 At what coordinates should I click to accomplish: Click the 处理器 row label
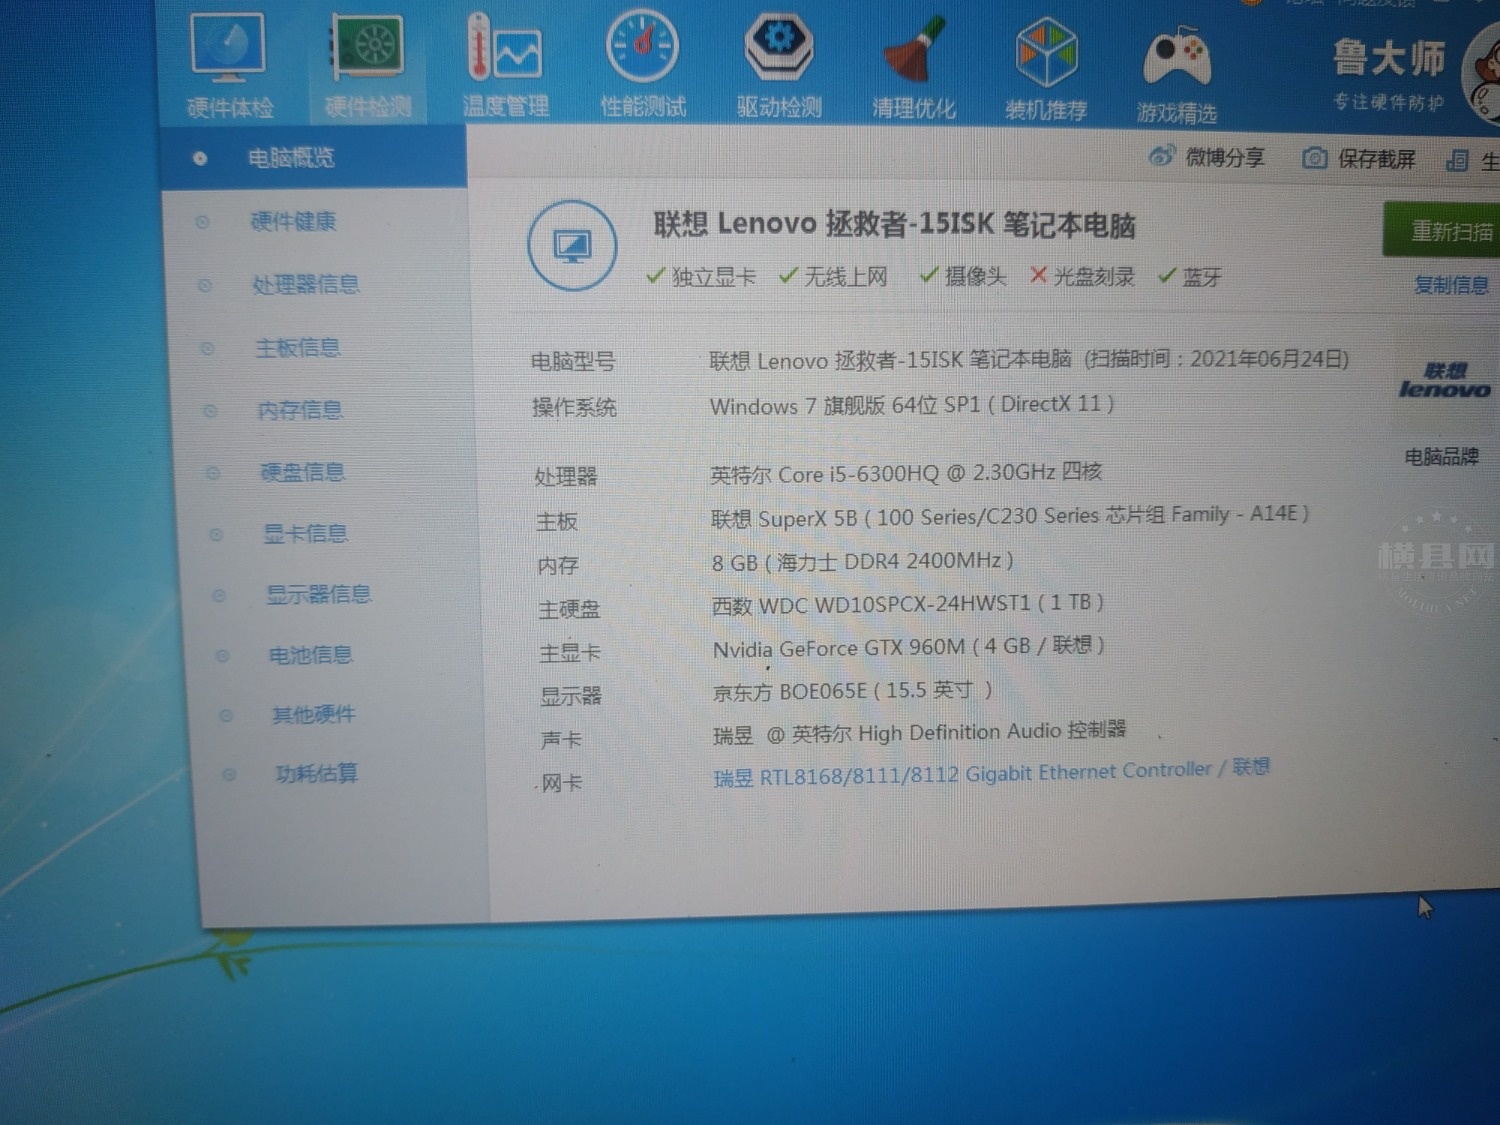point(565,477)
